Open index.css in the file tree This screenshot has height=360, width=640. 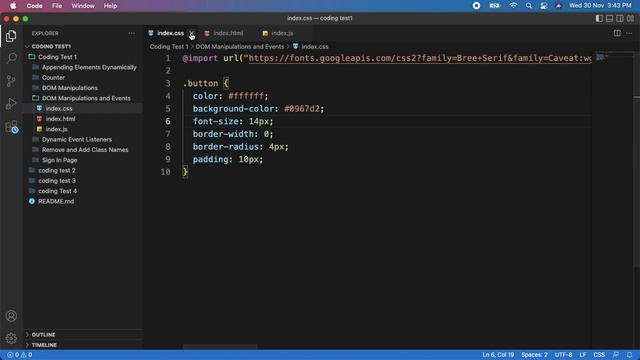click(83, 109)
